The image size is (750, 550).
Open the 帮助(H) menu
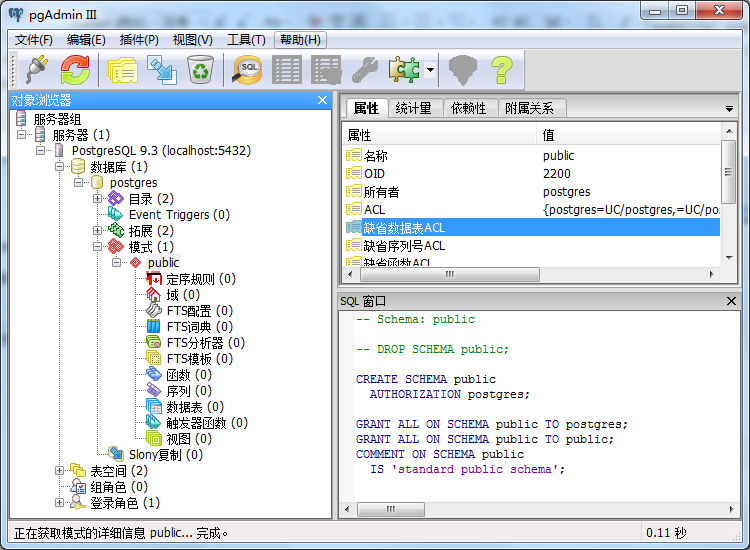[x=300, y=40]
